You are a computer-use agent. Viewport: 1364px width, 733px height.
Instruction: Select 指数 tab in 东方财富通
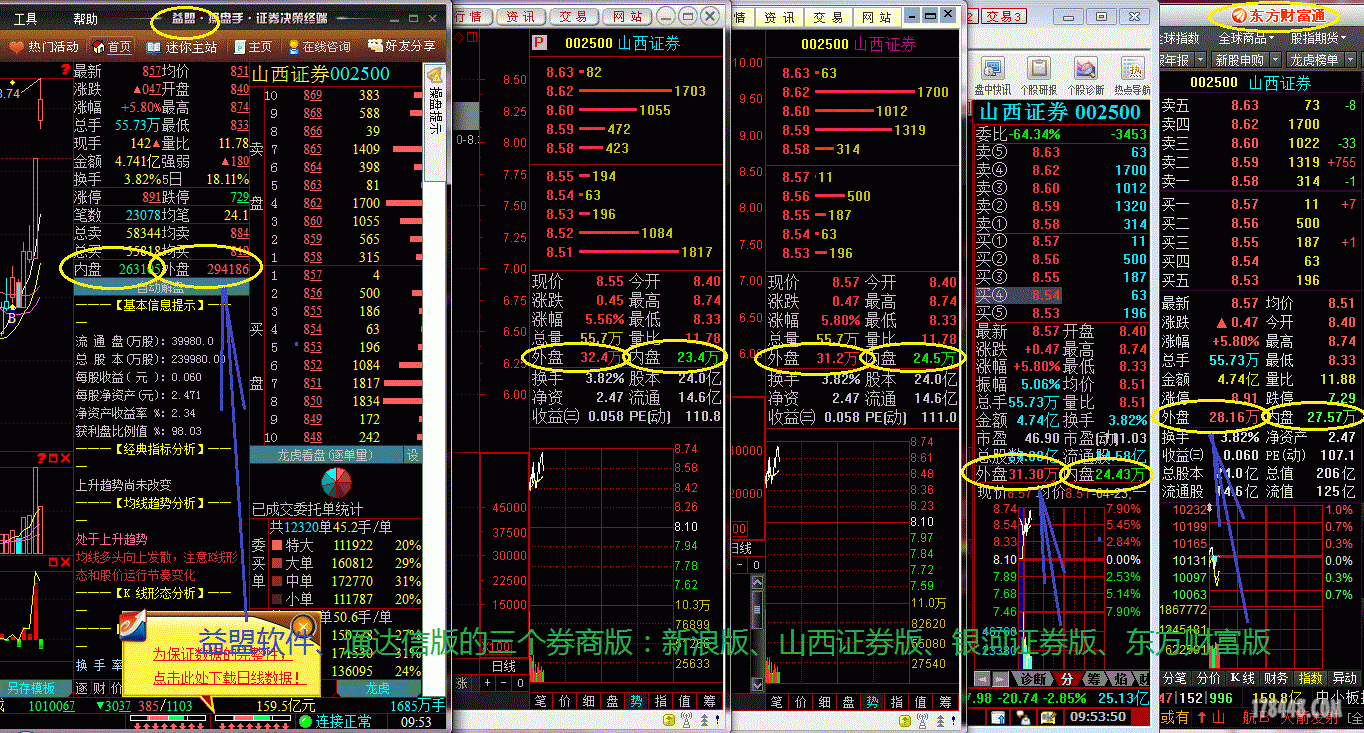click(1310, 678)
